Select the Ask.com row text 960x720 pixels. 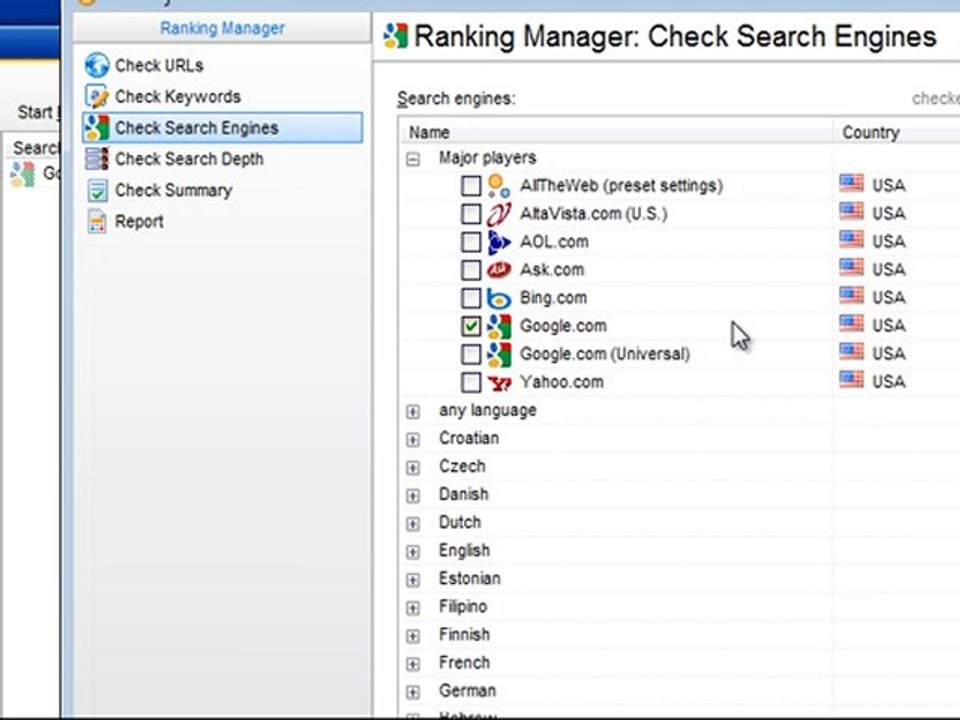click(x=552, y=269)
